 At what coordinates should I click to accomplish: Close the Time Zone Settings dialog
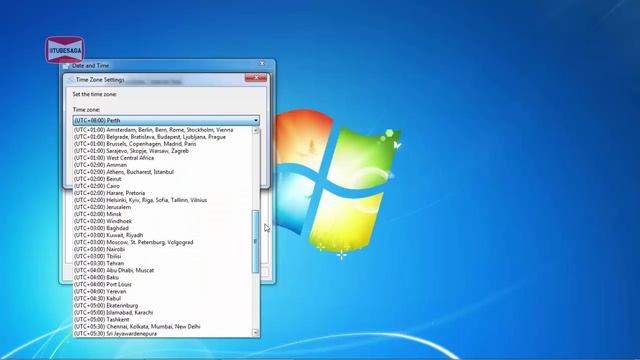[256, 78]
